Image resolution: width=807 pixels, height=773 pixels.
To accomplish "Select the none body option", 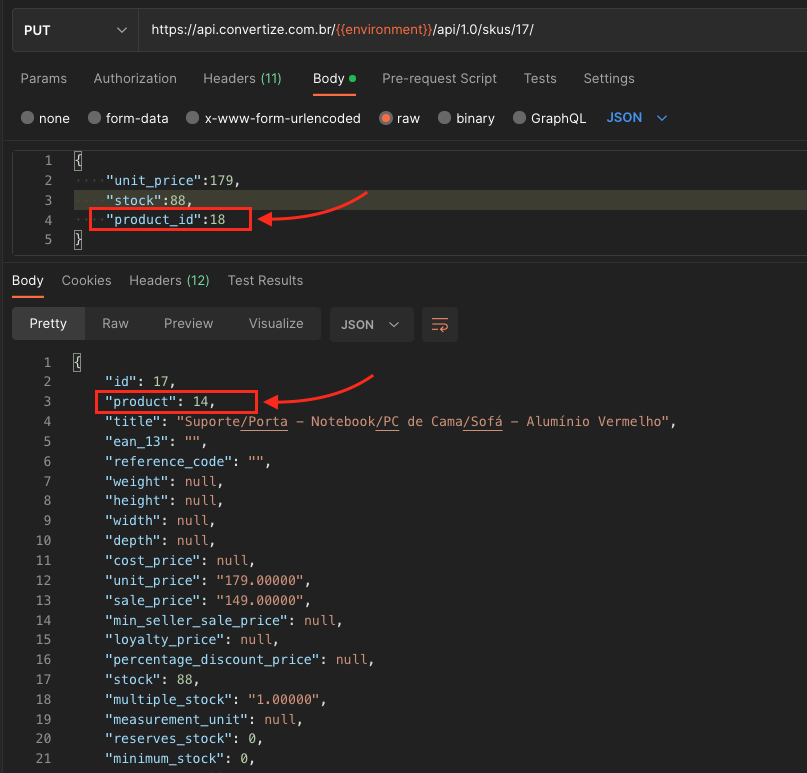I will (x=27, y=118).
